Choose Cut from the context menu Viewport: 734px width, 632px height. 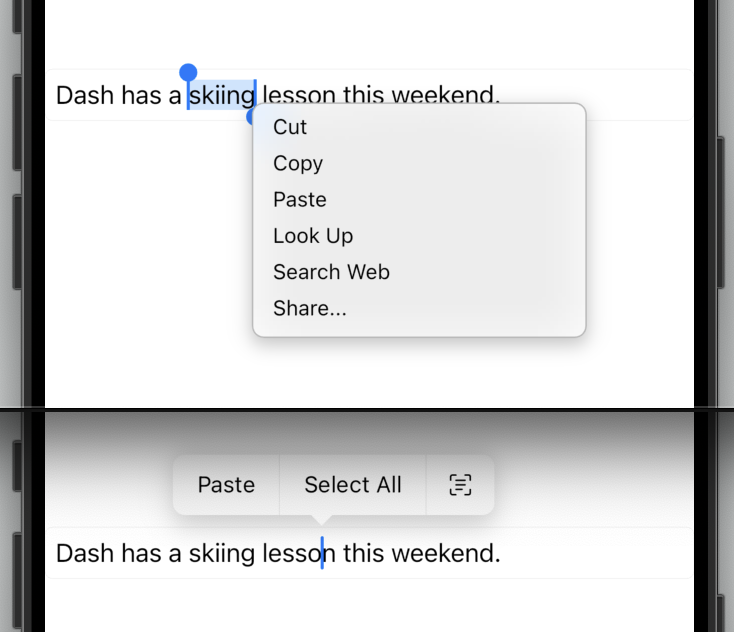click(x=290, y=127)
